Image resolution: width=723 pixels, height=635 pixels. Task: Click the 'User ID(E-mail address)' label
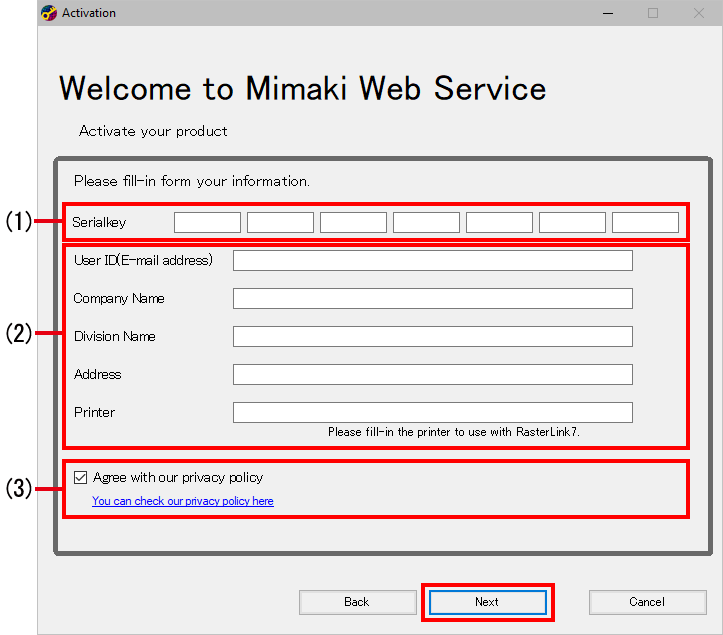[143, 260]
